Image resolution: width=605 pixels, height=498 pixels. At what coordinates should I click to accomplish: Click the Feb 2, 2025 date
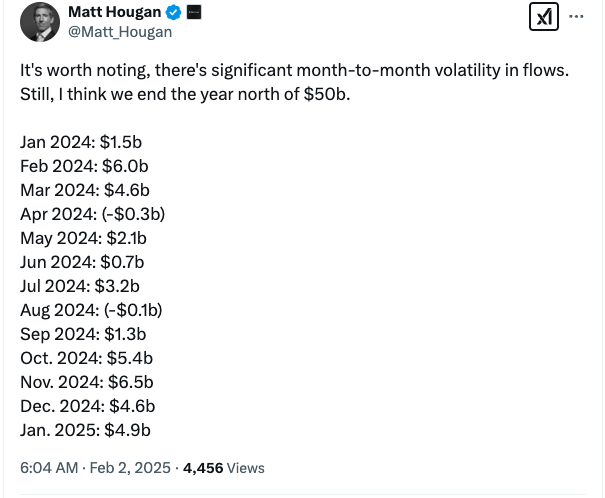click(133, 467)
